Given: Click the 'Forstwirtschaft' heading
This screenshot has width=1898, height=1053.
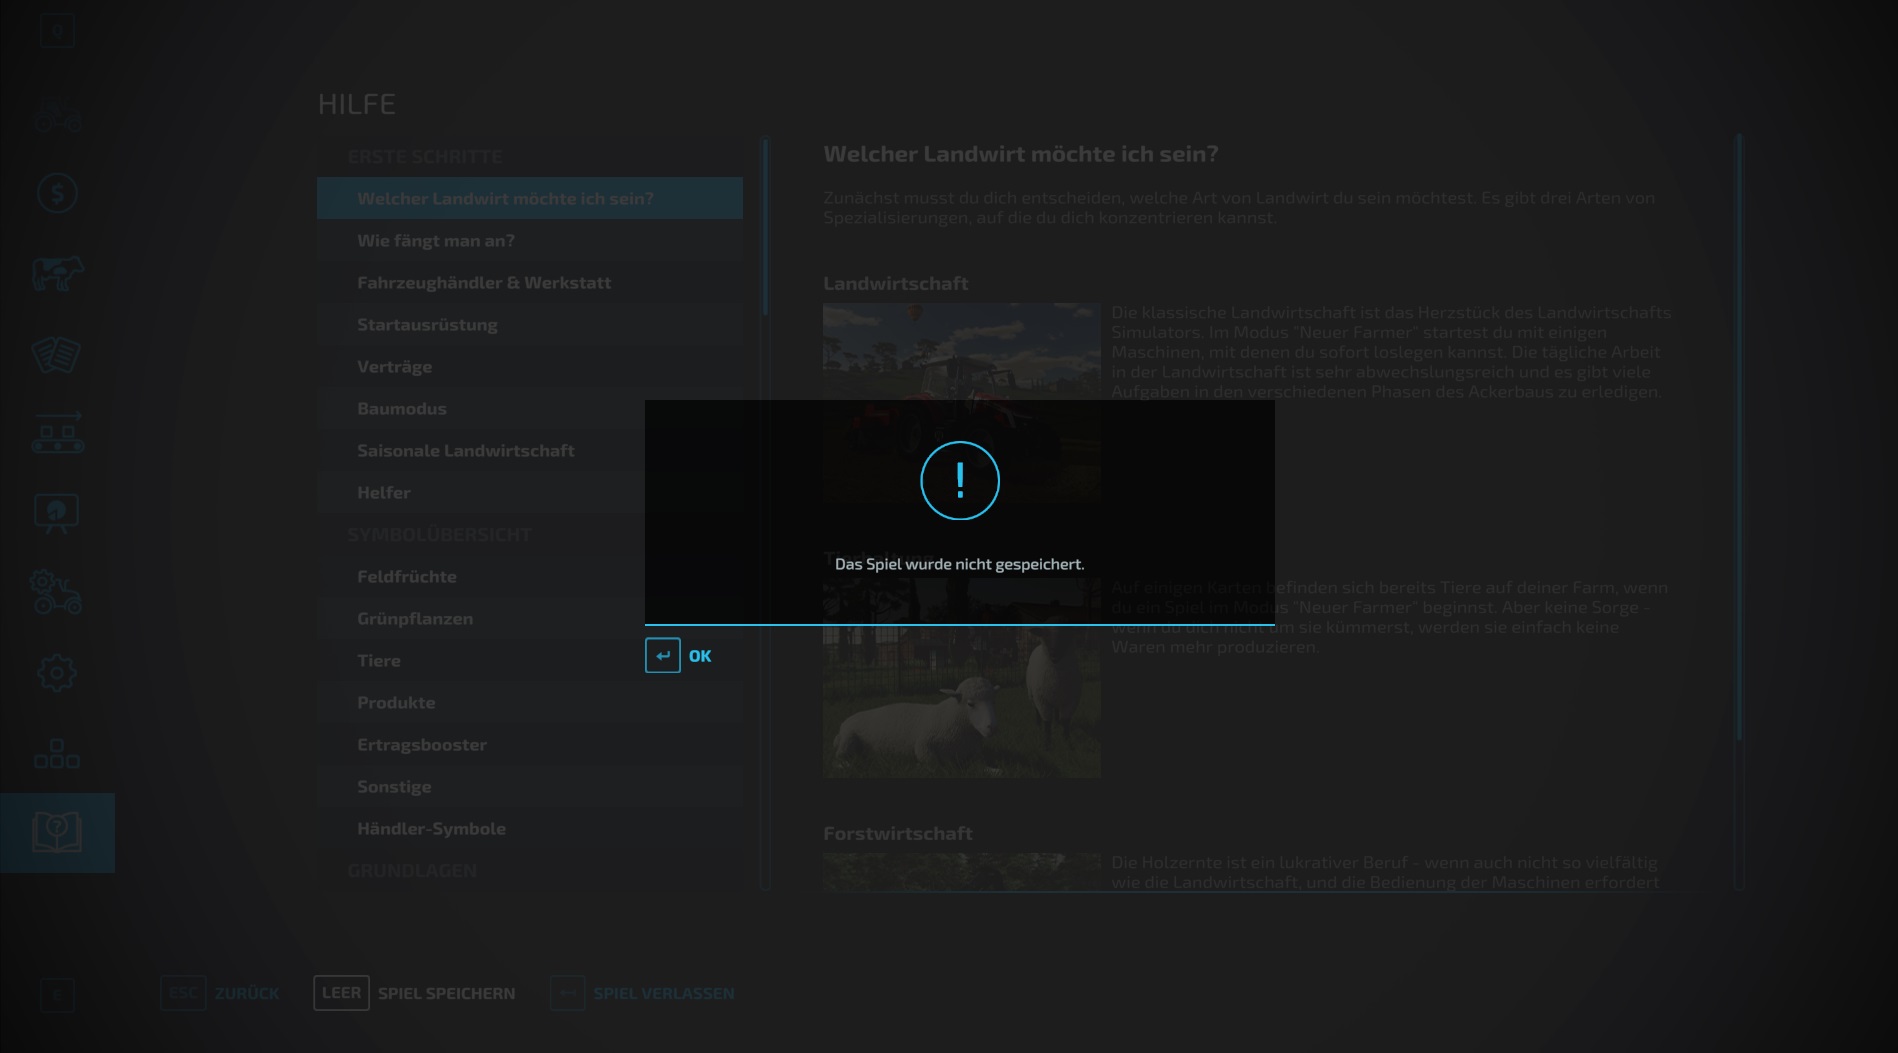Looking at the screenshot, I should click(897, 833).
